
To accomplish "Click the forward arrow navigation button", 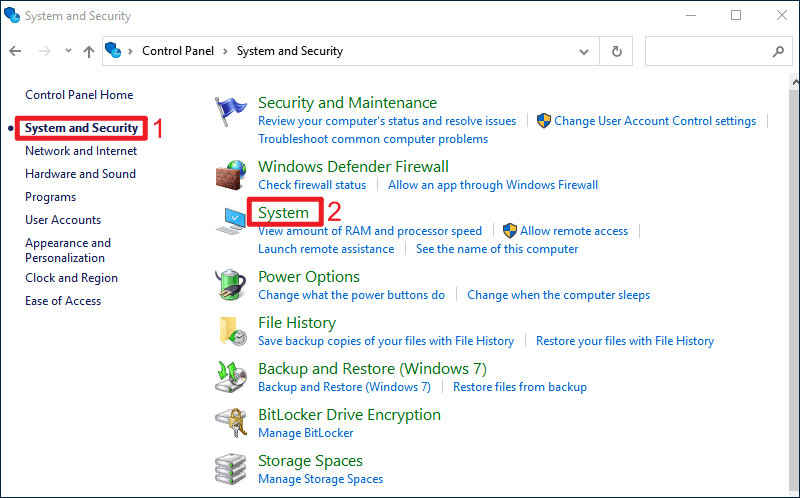I will coord(45,51).
